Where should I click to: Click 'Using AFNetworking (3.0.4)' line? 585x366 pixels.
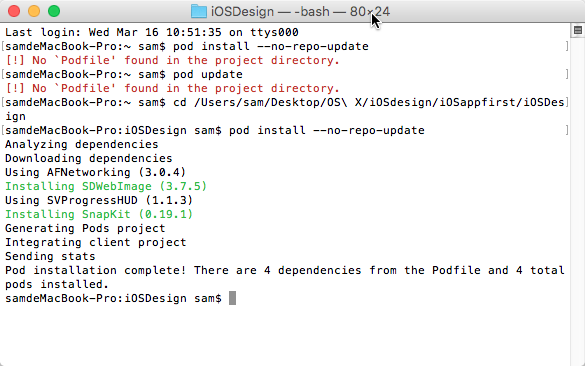tap(96, 172)
